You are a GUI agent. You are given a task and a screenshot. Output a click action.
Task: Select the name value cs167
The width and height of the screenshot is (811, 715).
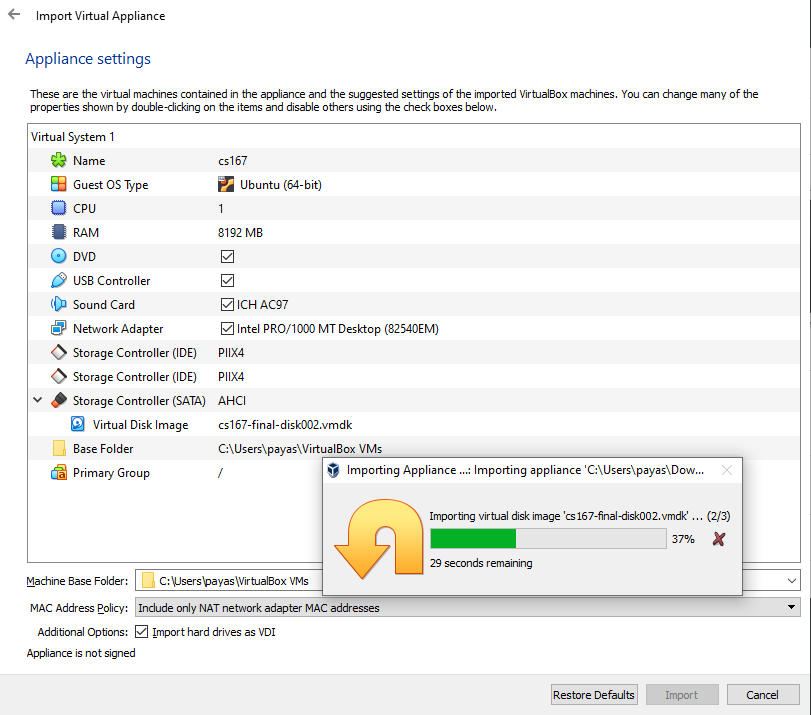(233, 160)
